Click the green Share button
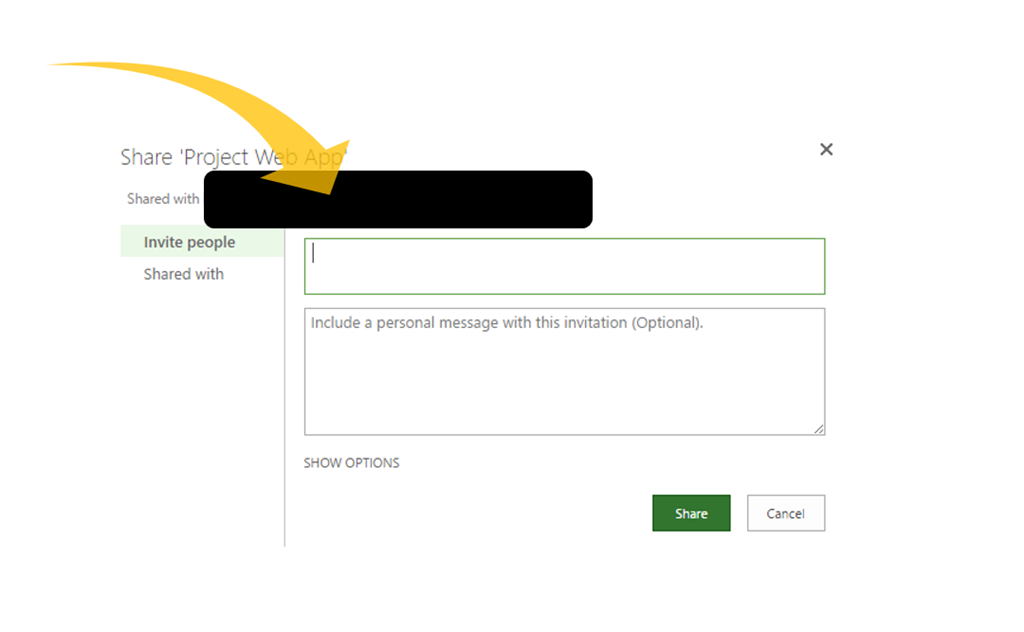The width and height of the screenshot is (1024, 632). point(691,513)
